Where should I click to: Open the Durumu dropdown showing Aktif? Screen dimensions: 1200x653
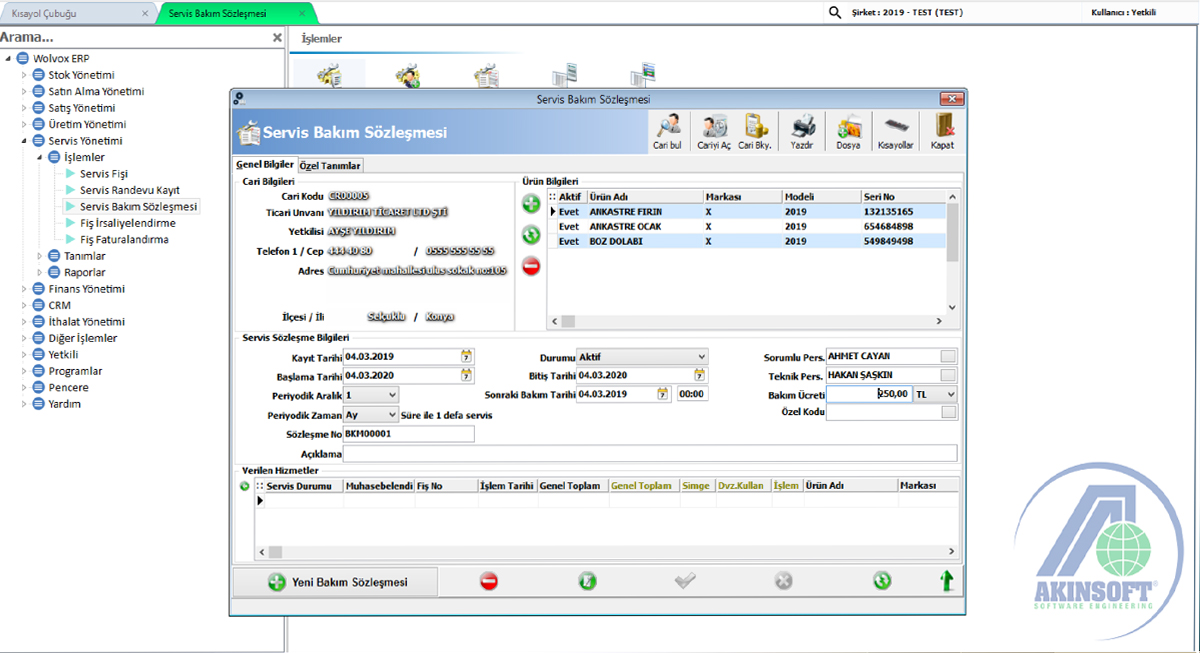coord(700,356)
